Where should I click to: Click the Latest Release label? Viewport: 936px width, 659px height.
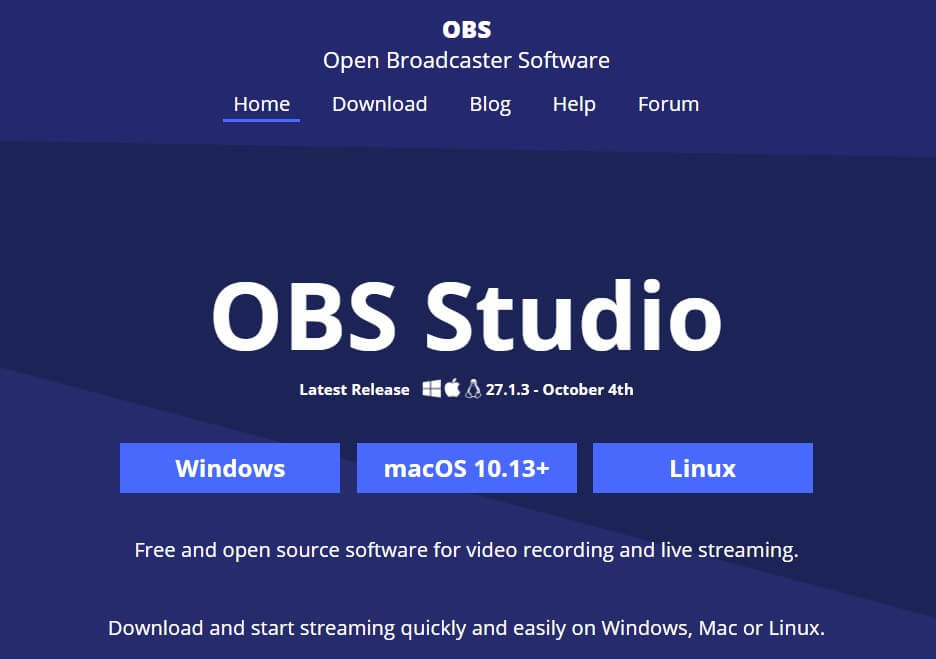(x=354, y=390)
